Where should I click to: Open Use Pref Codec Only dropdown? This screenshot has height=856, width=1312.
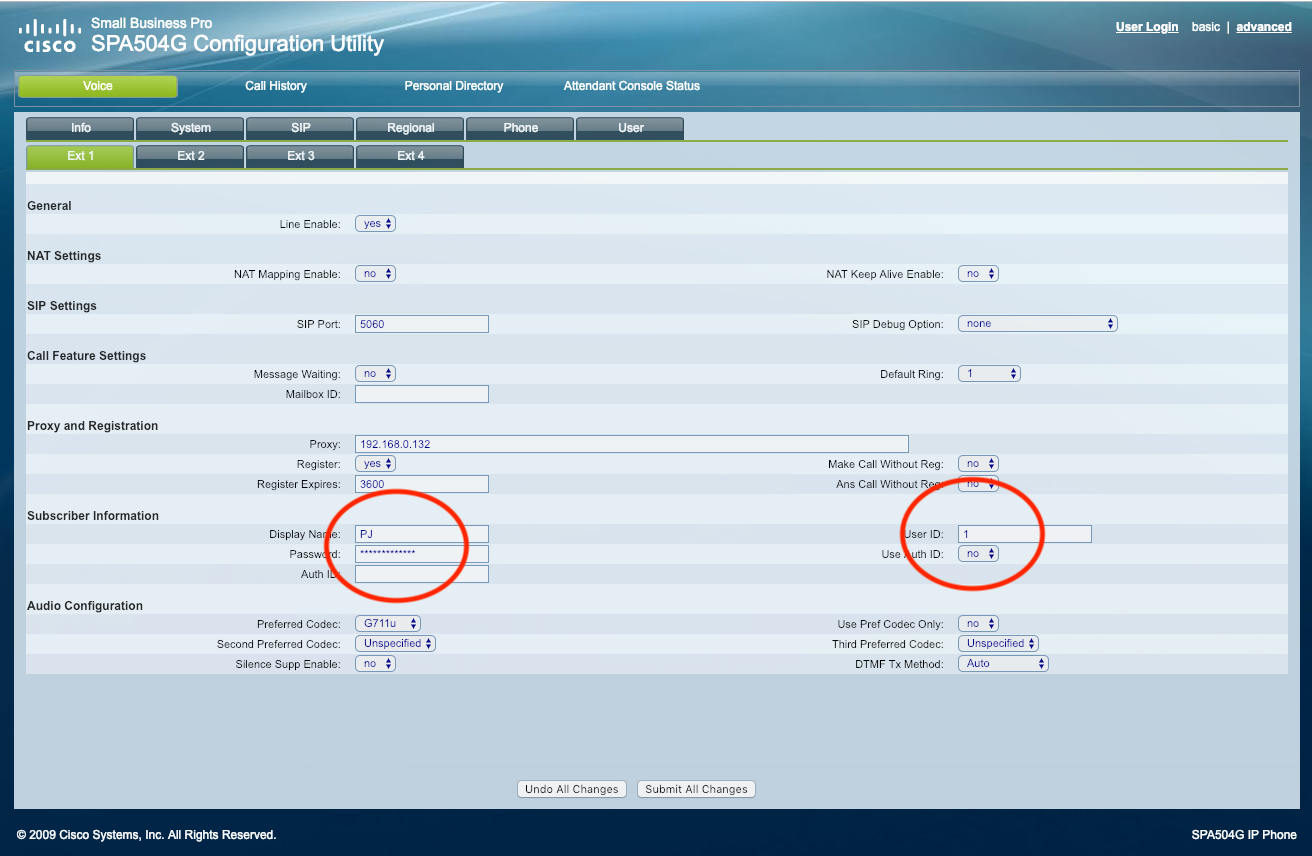click(979, 624)
